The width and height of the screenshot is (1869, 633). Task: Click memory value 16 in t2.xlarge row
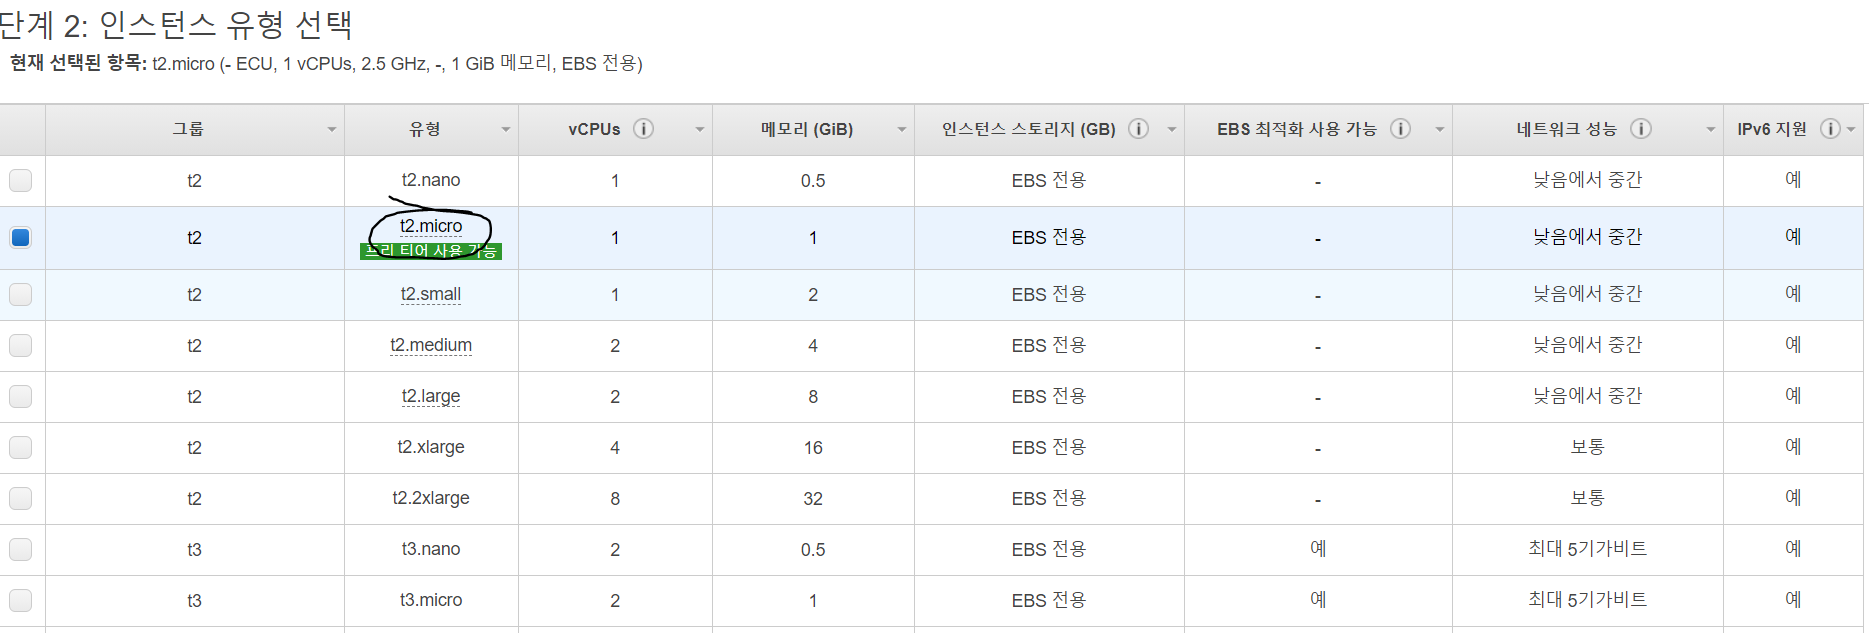(x=813, y=447)
